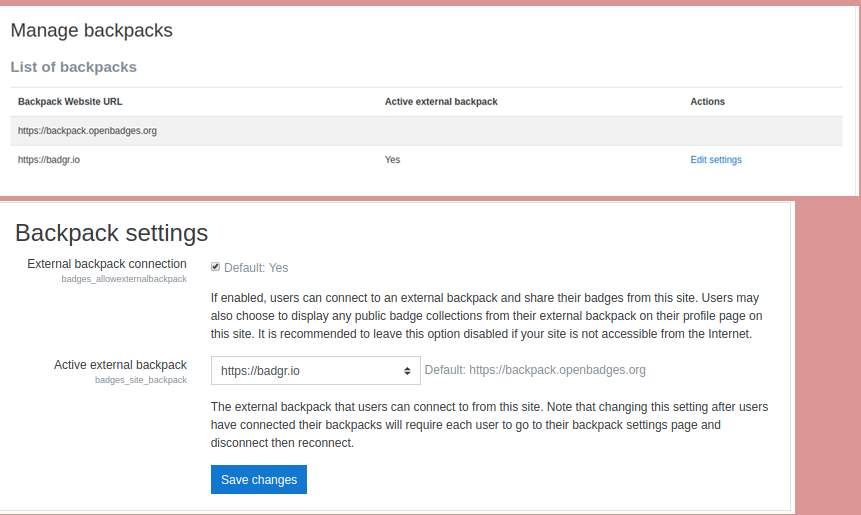Open Edit settings for badgr.io
Image resolution: width=861 pixels, height=515 pixels.
(x=716, y=160)
